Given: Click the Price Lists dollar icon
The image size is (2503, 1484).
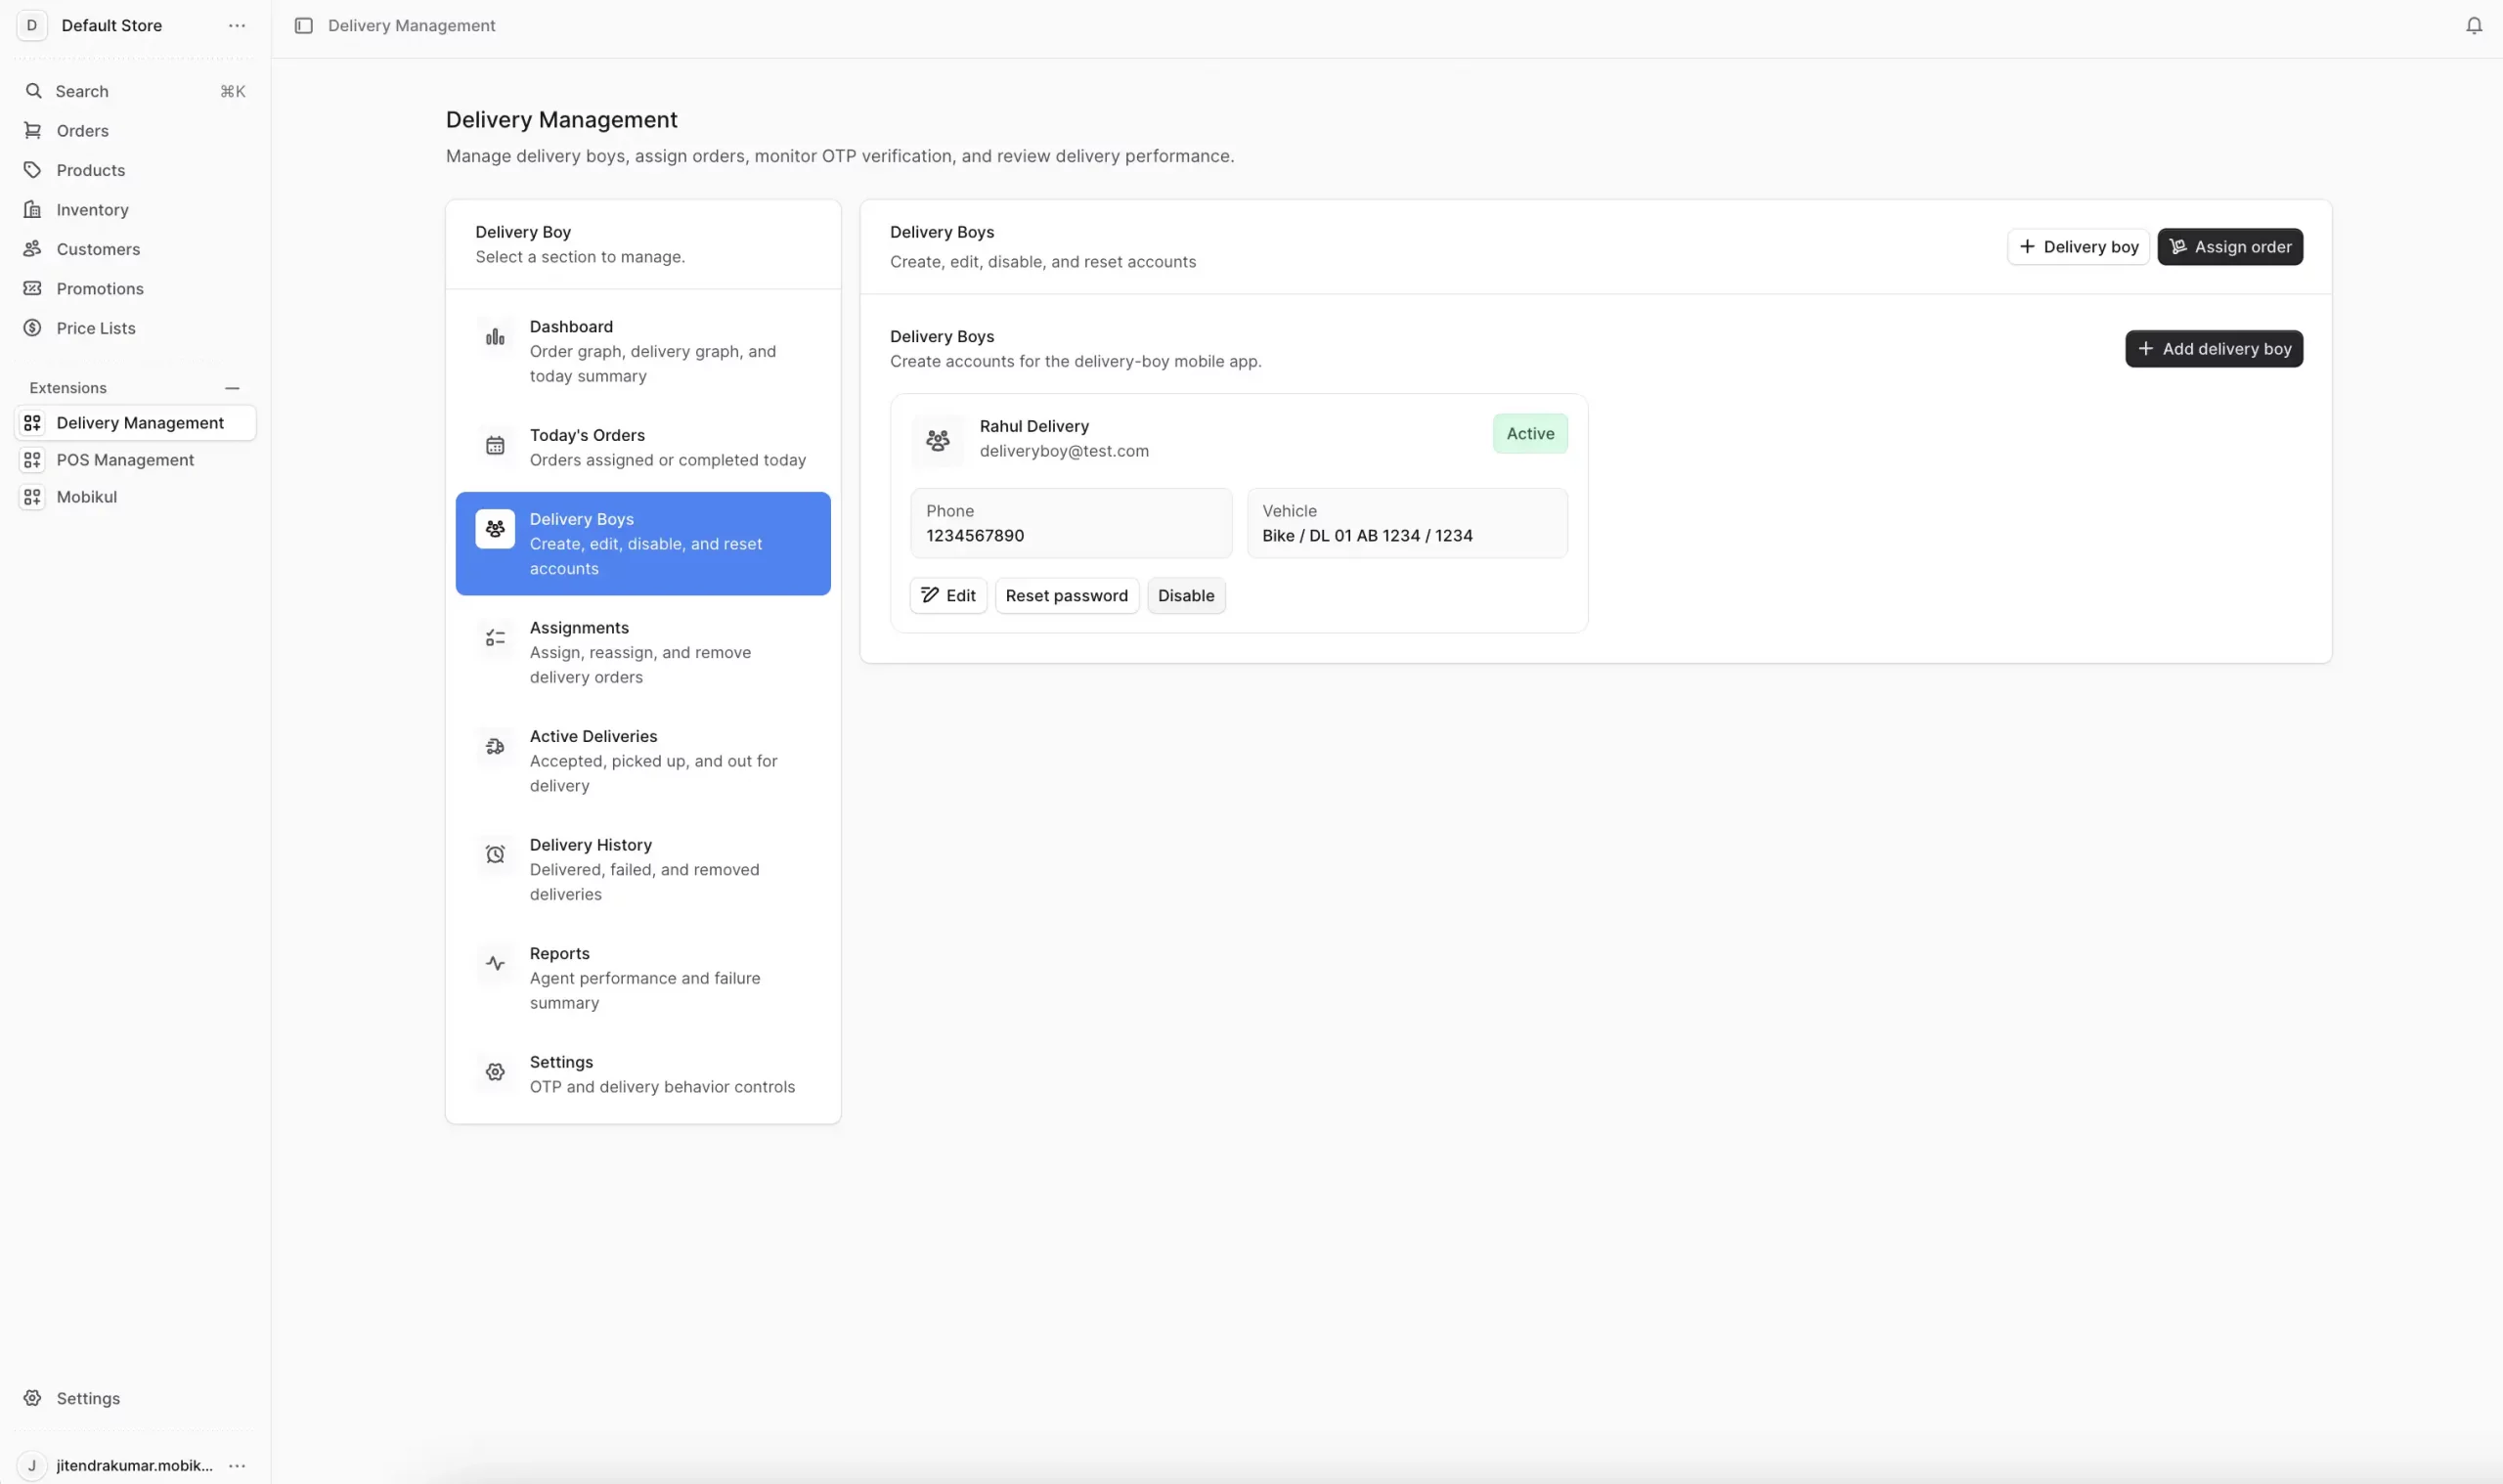Looking at the screenshot, I should coord(33,328).
